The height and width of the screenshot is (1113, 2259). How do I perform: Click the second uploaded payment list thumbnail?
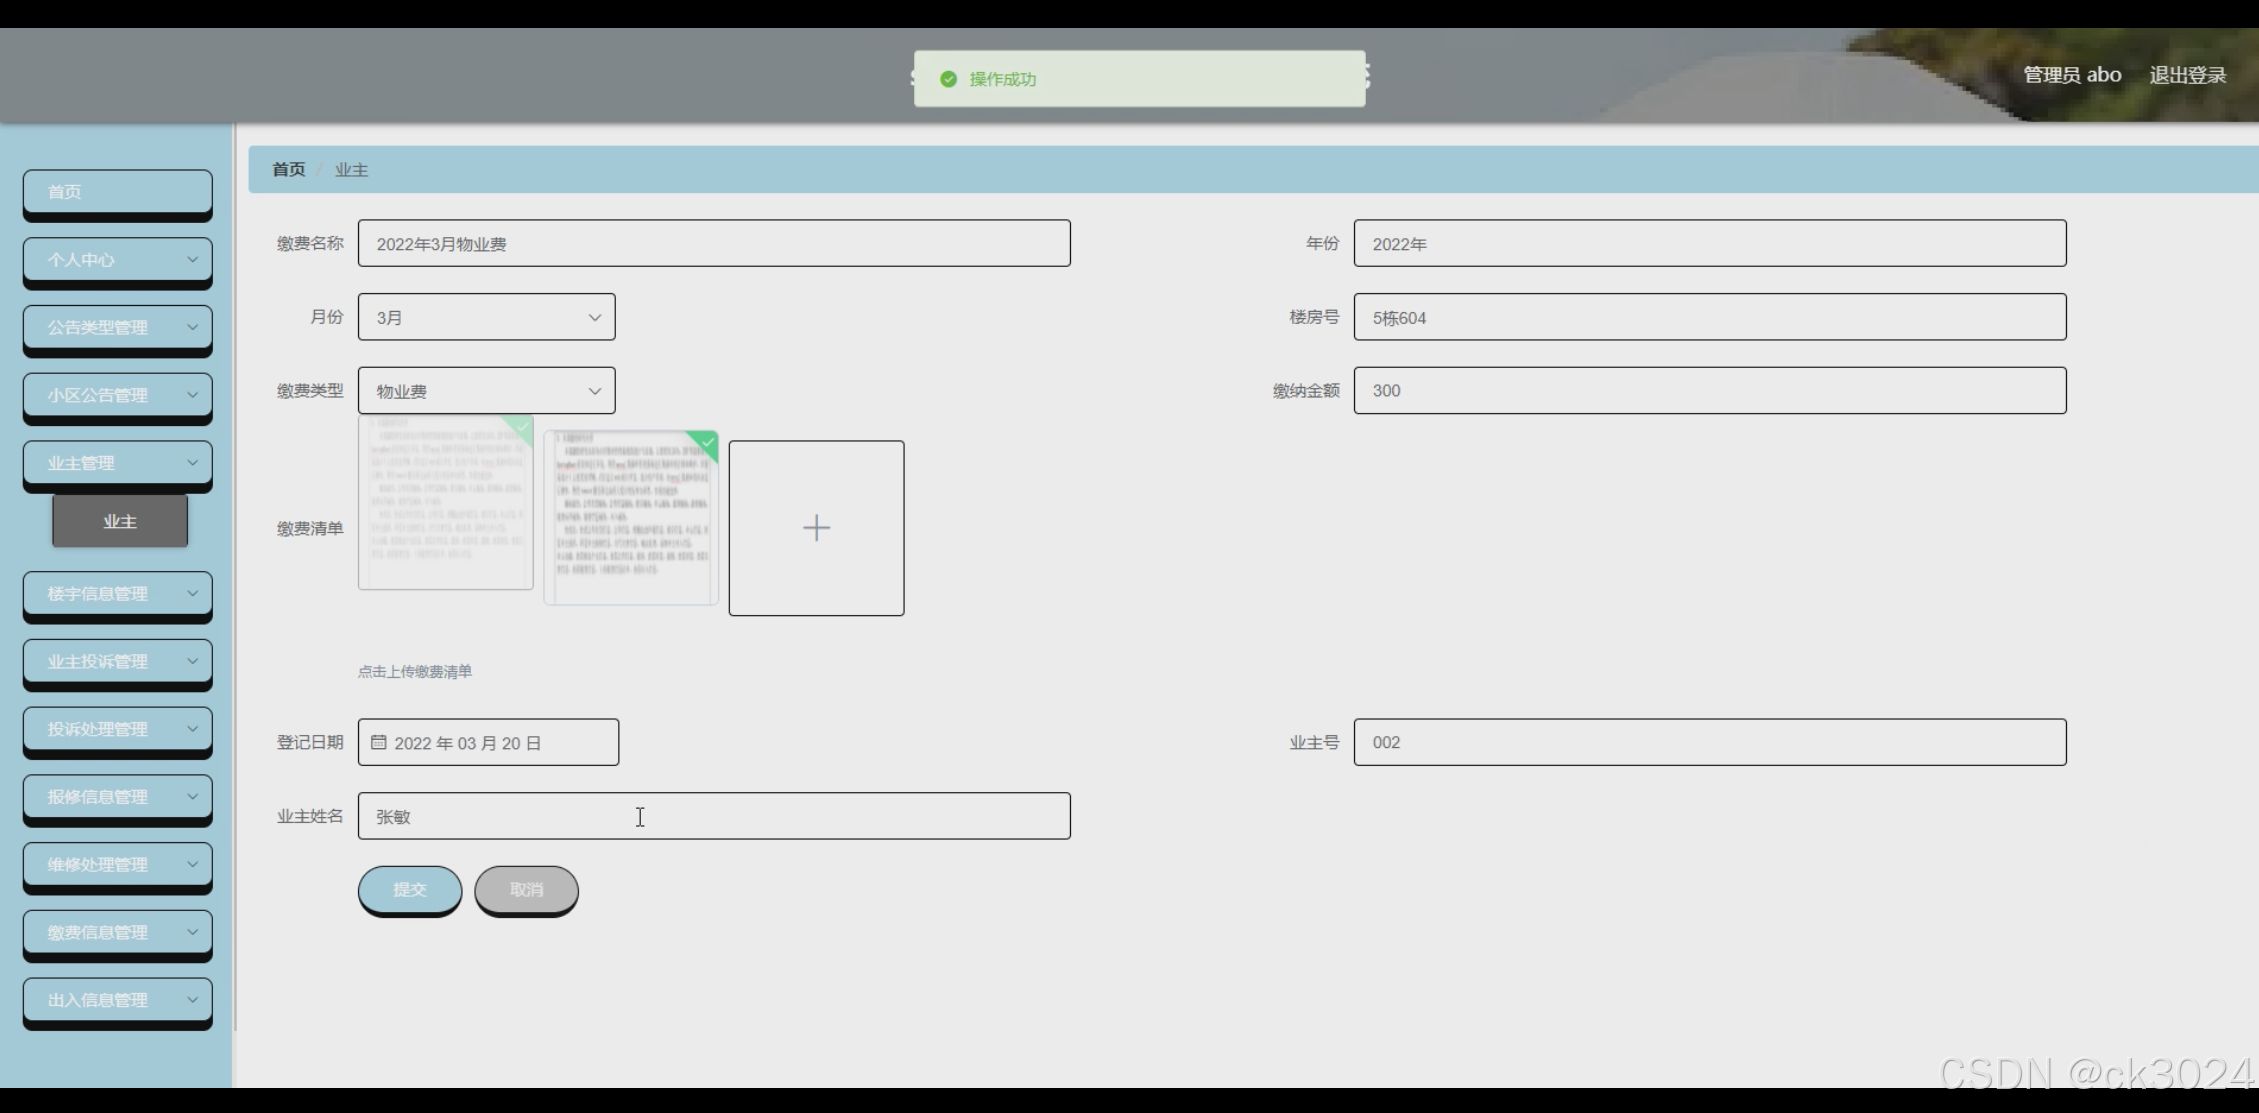pos(631,517)
